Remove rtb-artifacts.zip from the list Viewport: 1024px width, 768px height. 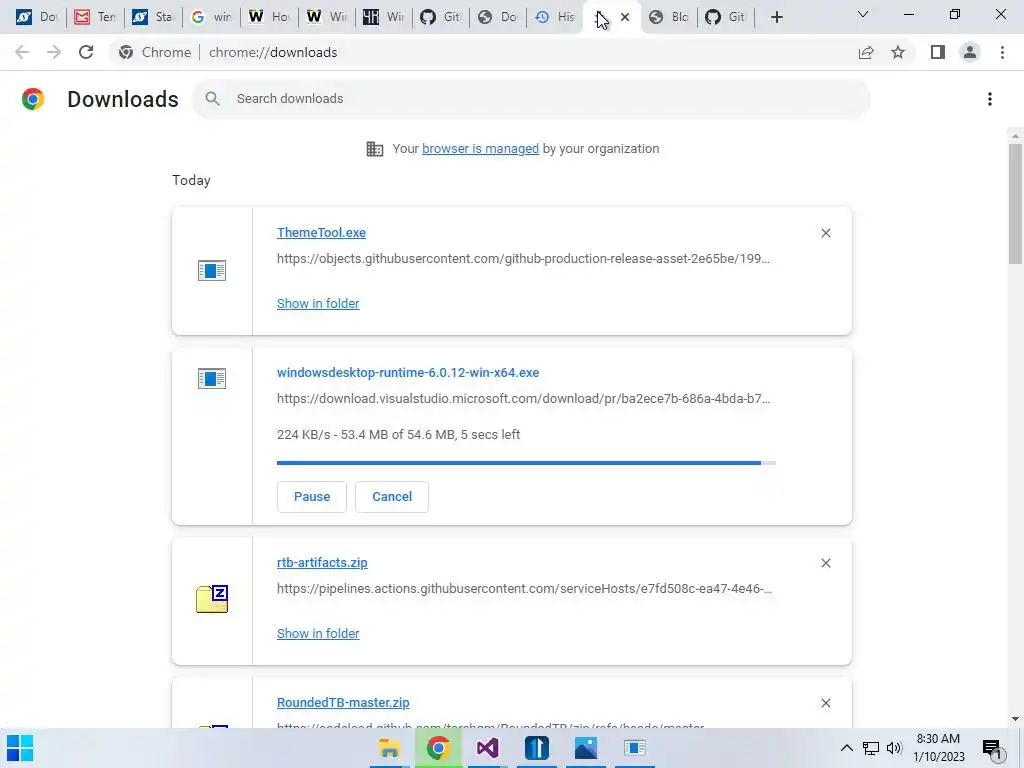(x=825, y=563)
